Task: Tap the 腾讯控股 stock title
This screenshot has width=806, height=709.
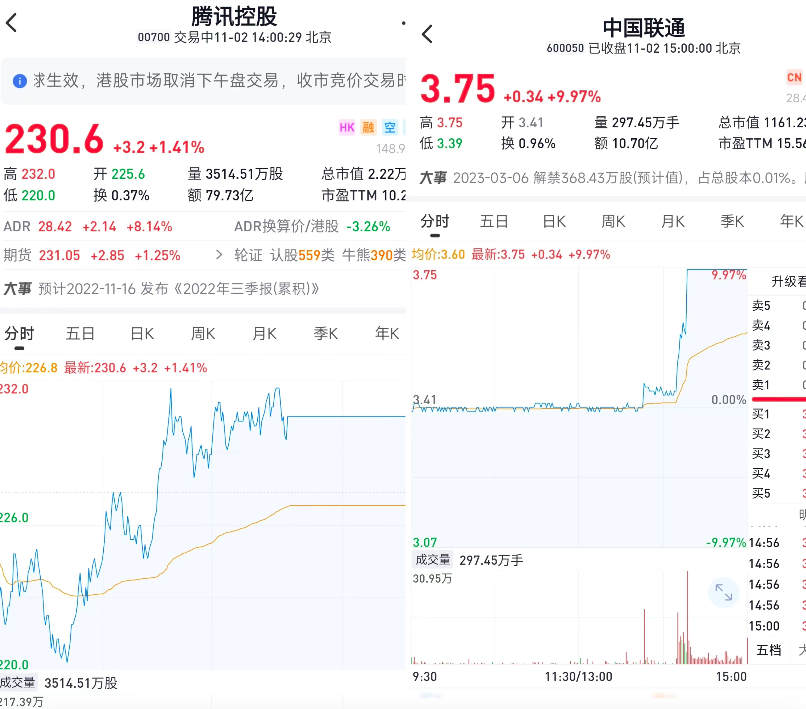Action: pyautogui.click(x=234, y=16)
